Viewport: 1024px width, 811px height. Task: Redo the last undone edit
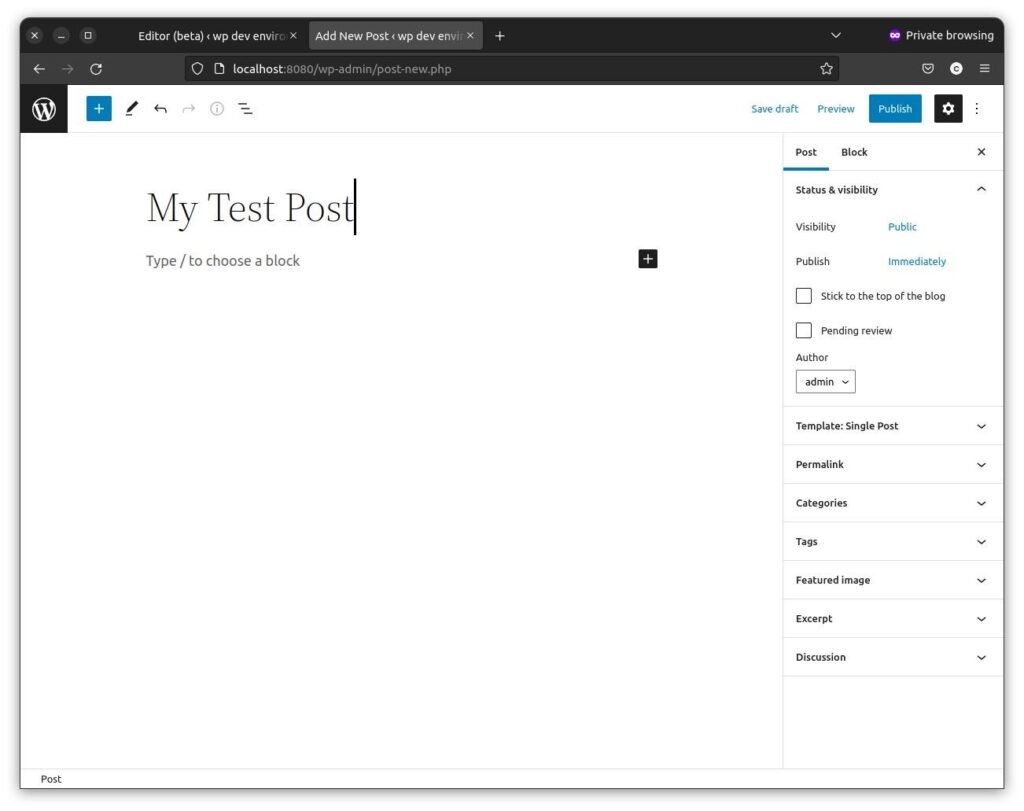click(x=189, y=109)
